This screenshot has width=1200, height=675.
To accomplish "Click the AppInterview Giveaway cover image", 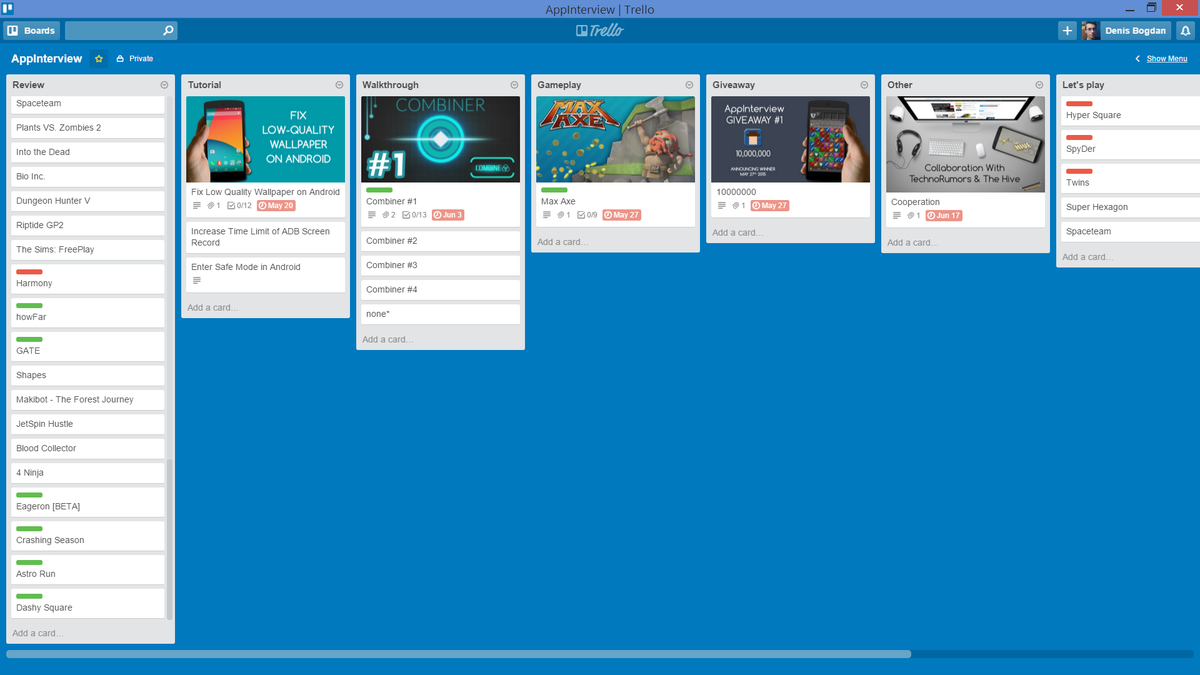I will click(790, 139).
